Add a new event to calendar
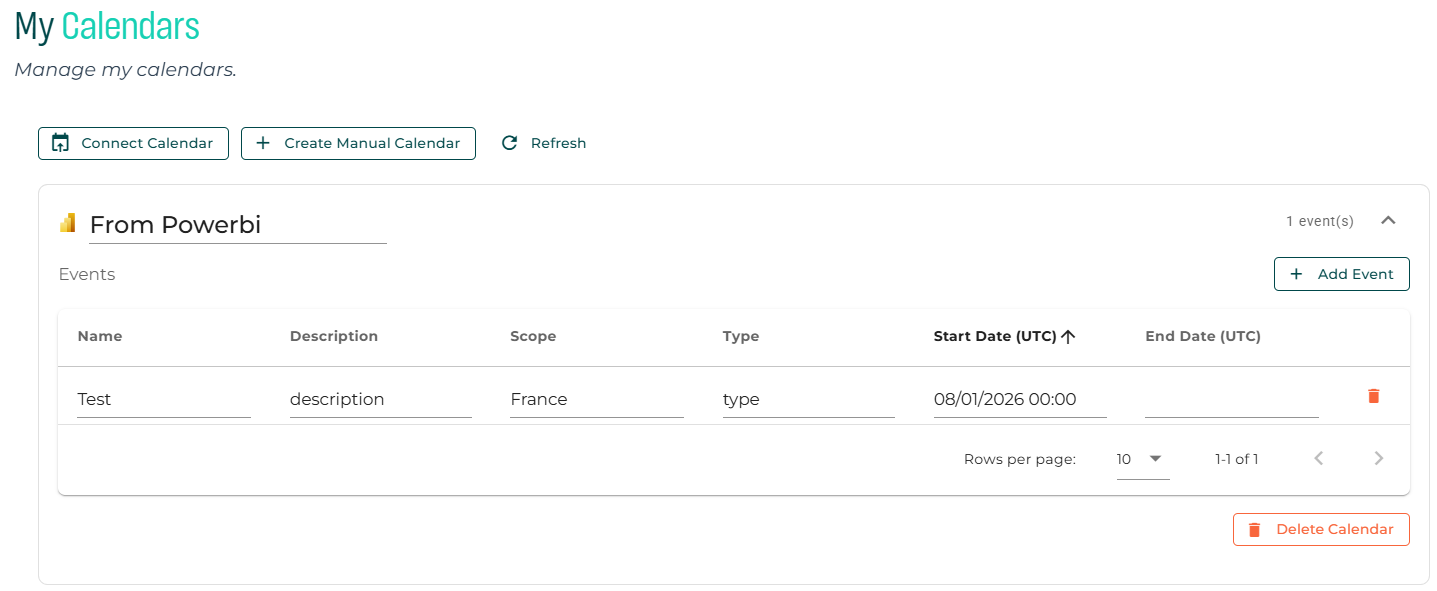Screen dimensions: 1437x591 click(x=1341, y=274)
